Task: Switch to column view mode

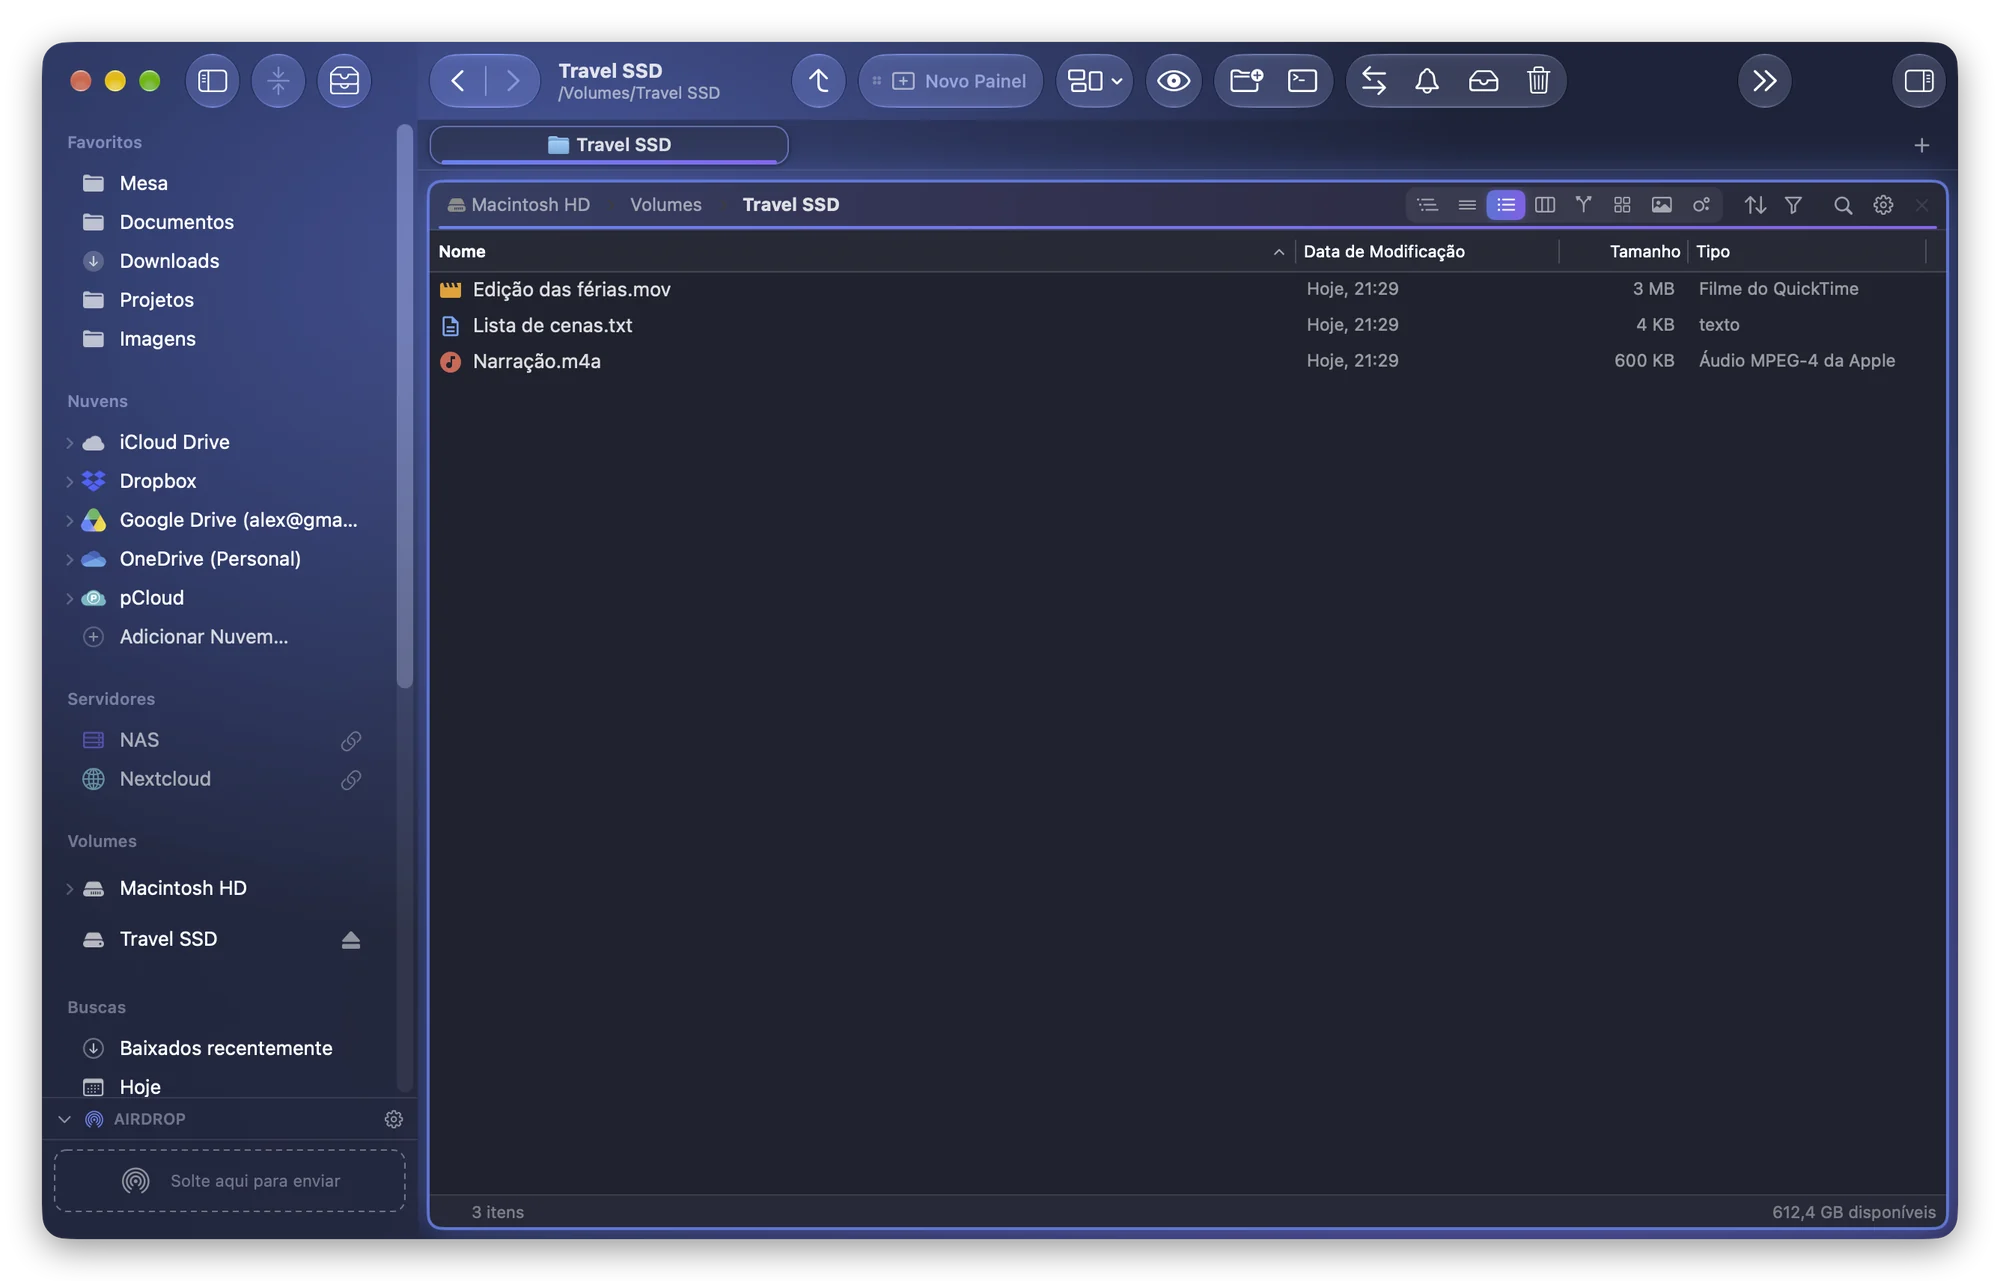Action: [x=1544, y=205]
